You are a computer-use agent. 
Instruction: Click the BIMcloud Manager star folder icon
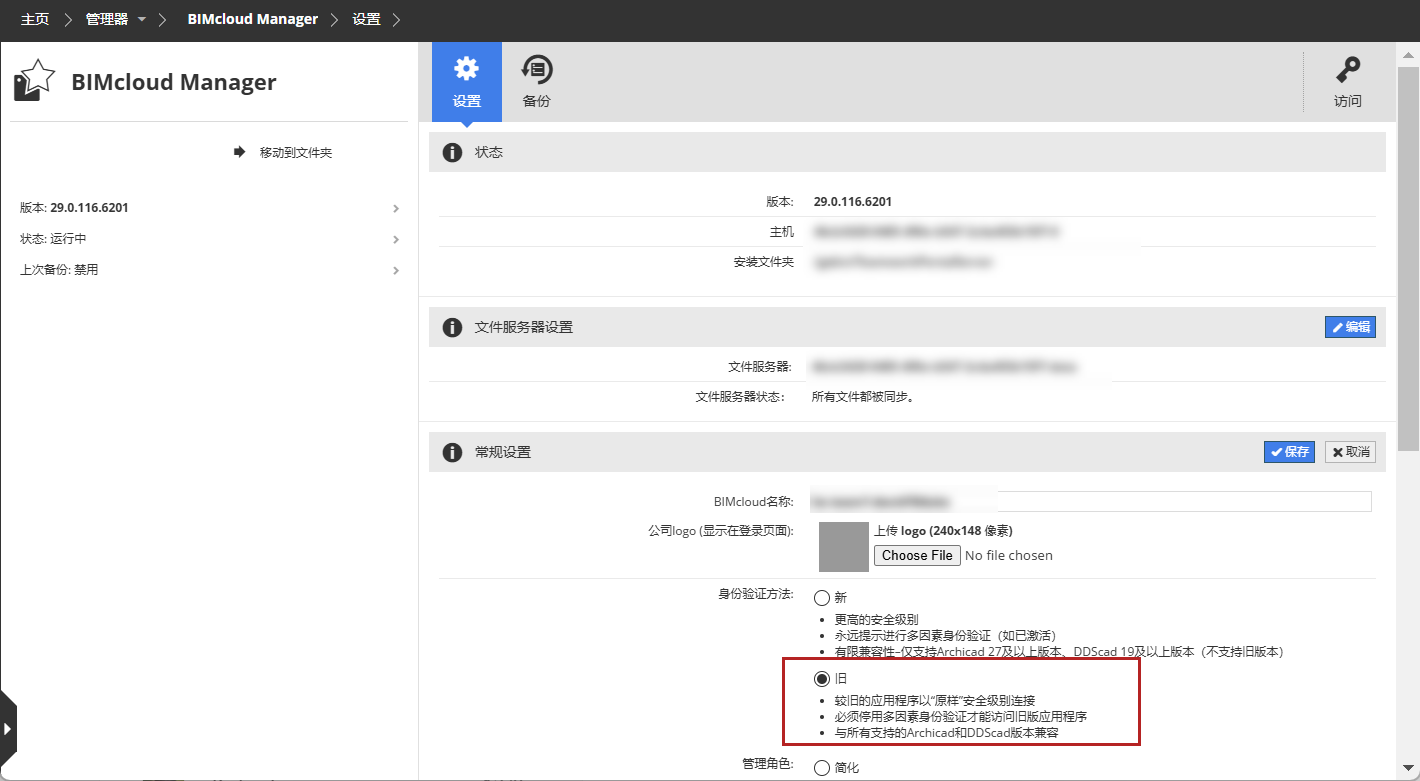click(x=34, y=80)
